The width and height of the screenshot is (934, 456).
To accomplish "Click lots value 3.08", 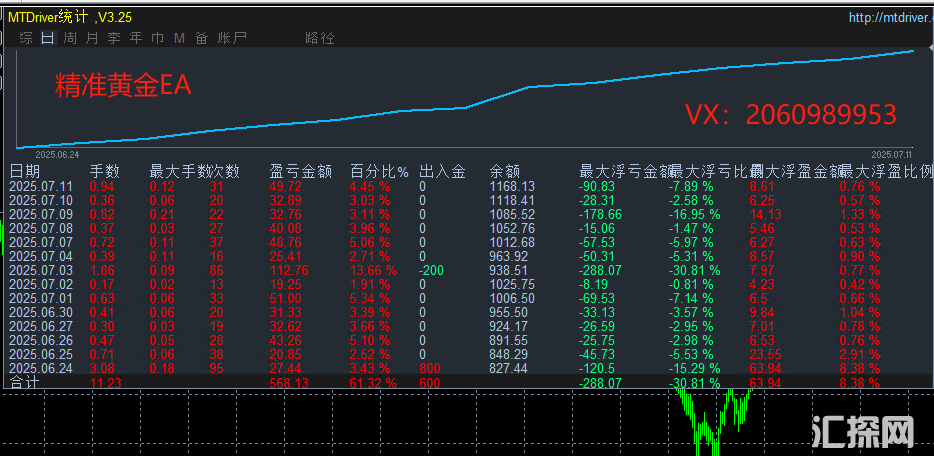I will (101, 369).
